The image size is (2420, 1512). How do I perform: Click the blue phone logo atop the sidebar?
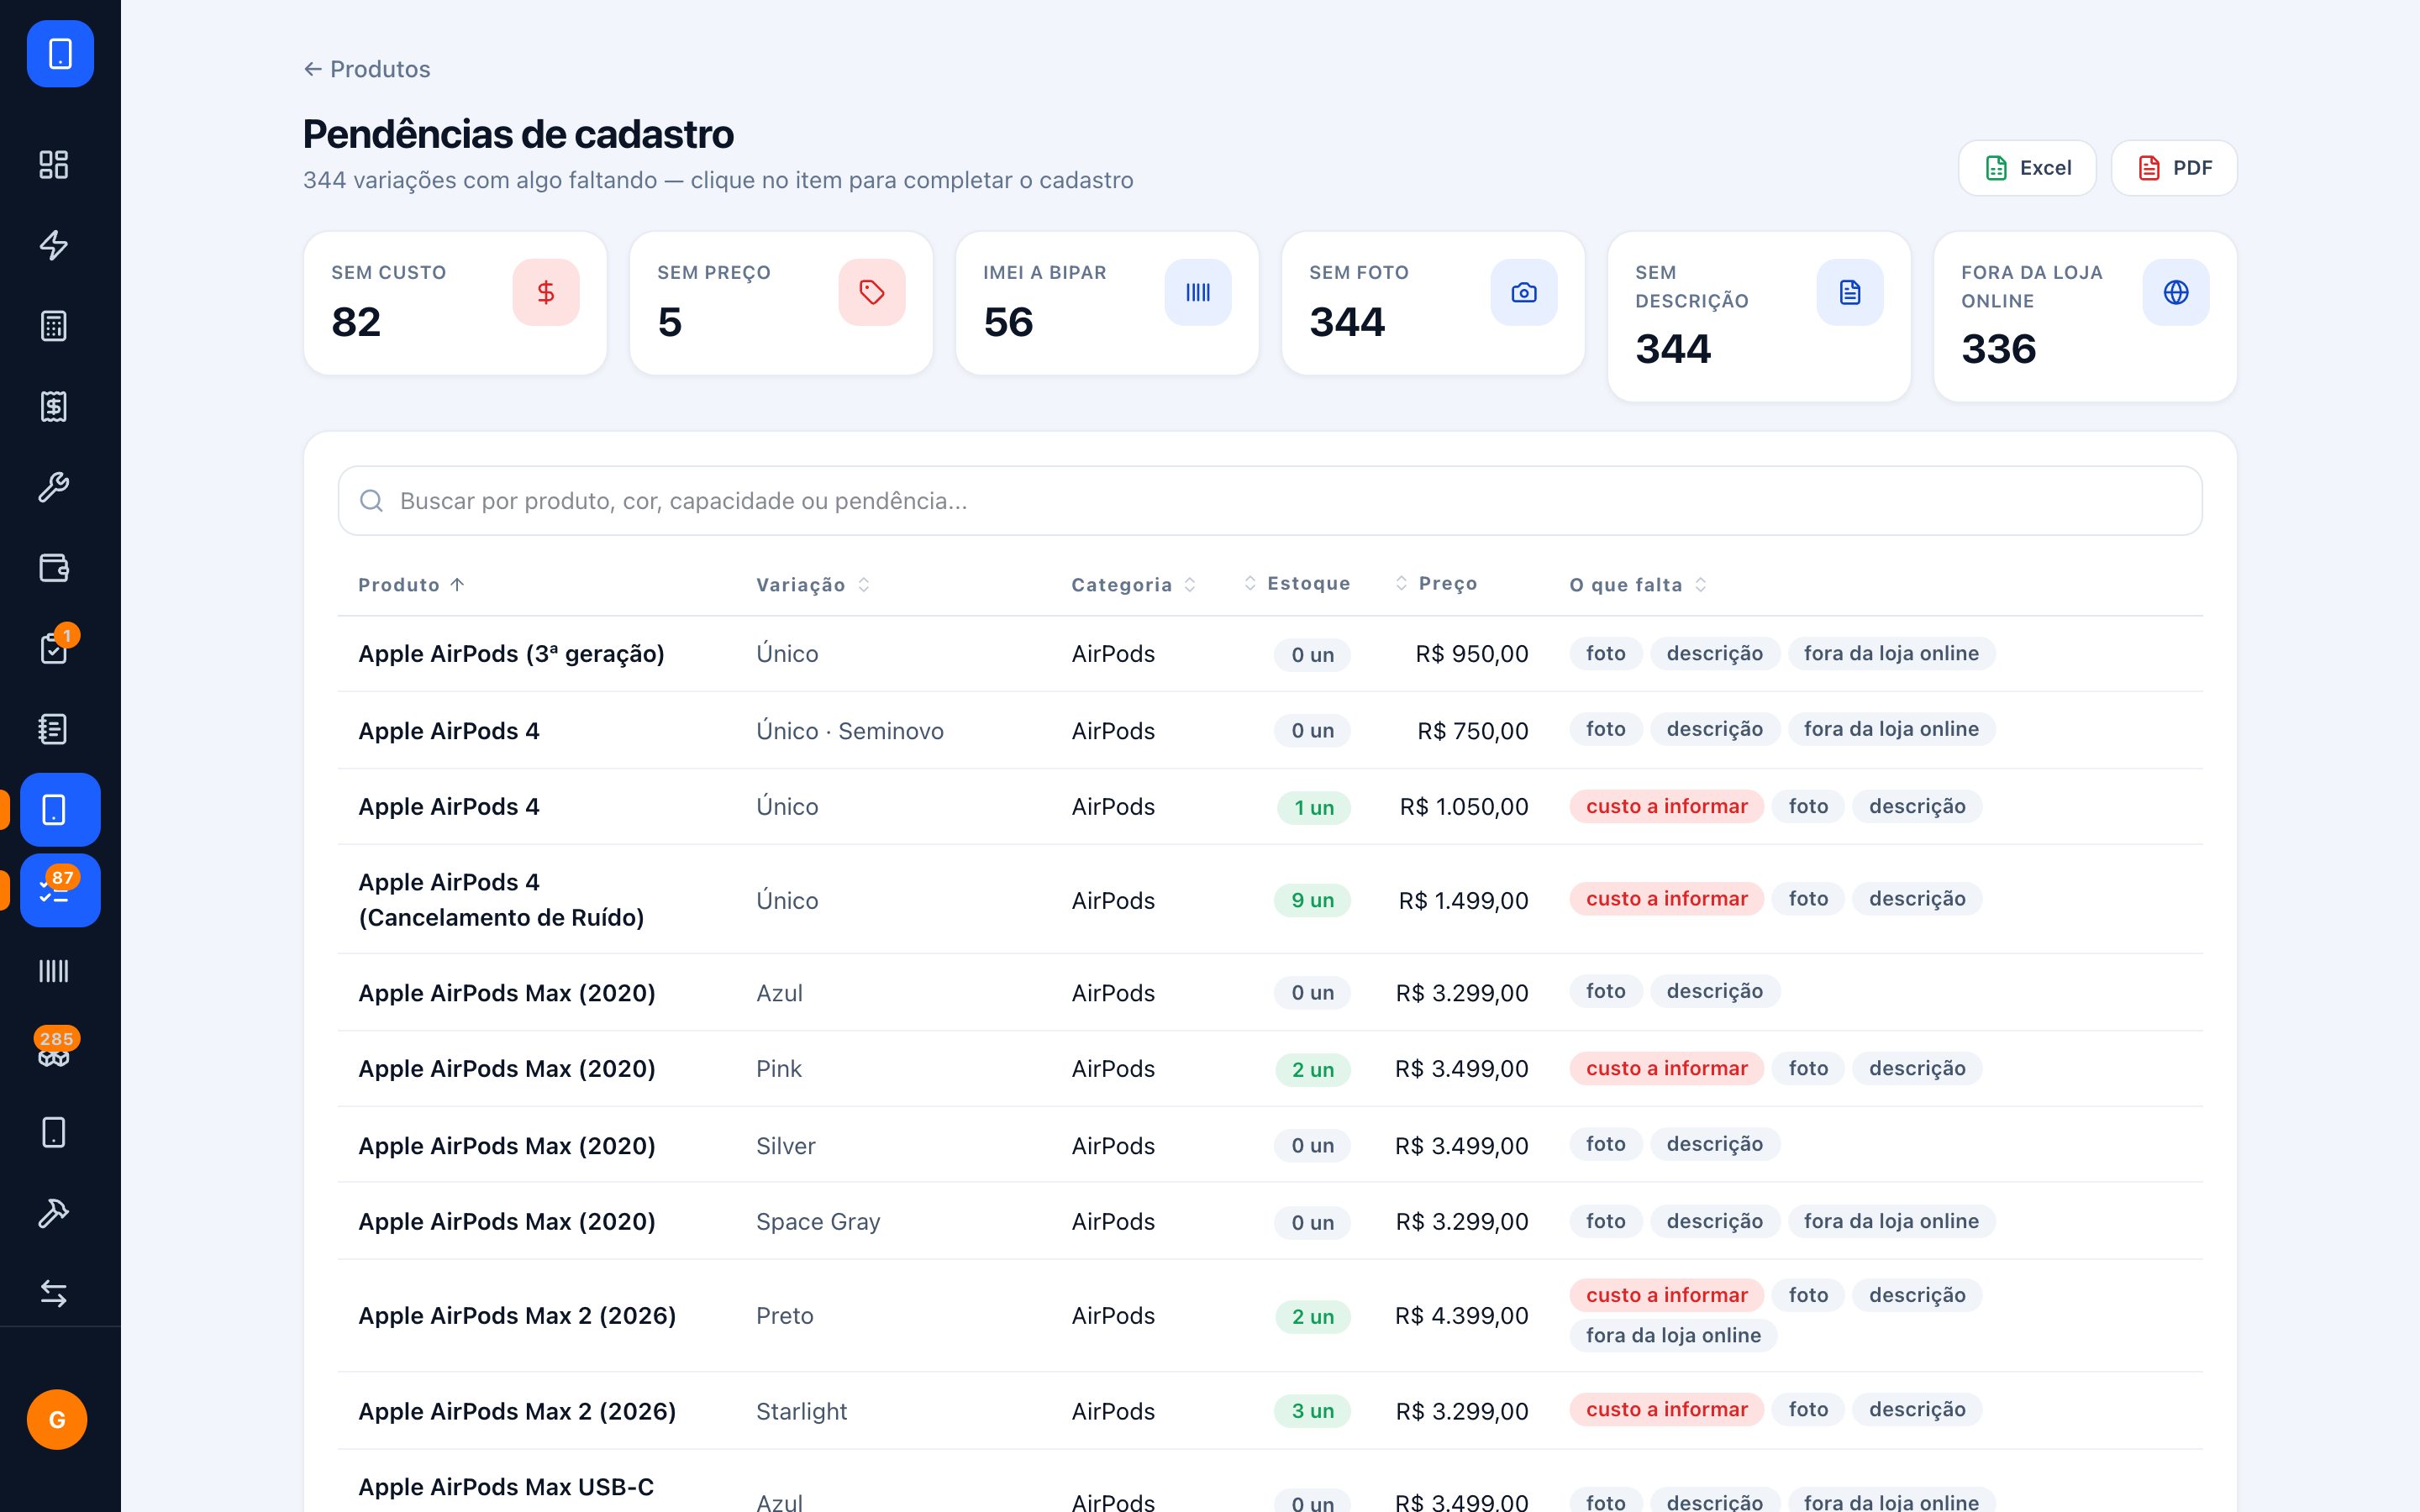60,54
